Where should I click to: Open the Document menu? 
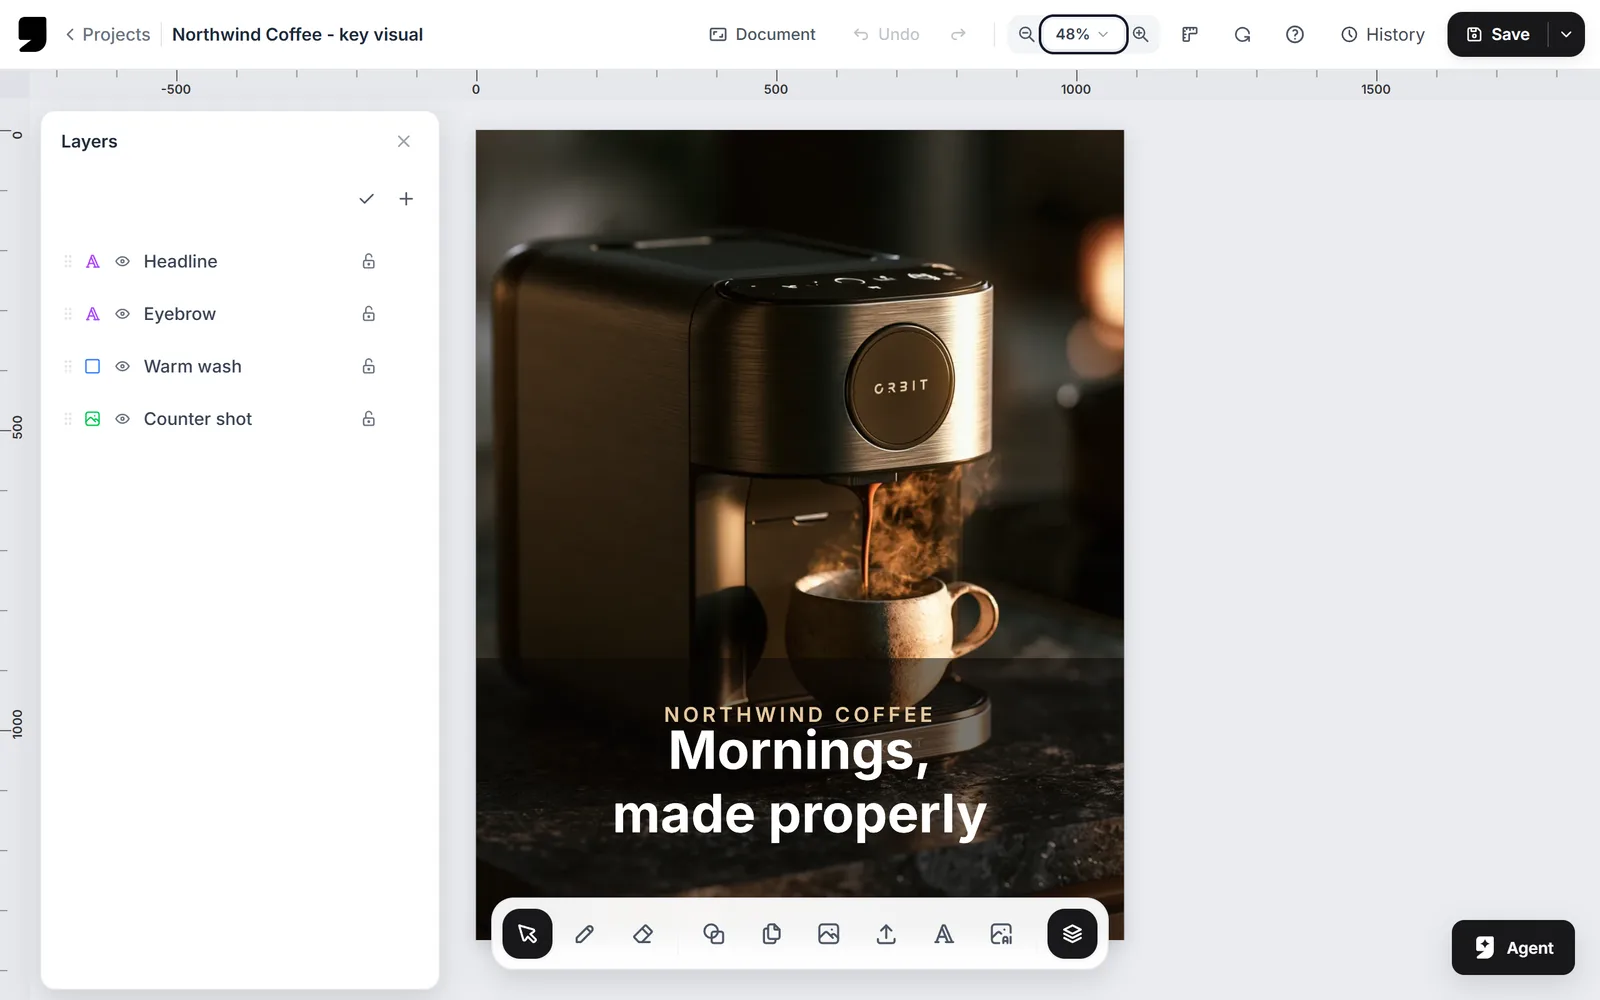(x=763, y=34)
